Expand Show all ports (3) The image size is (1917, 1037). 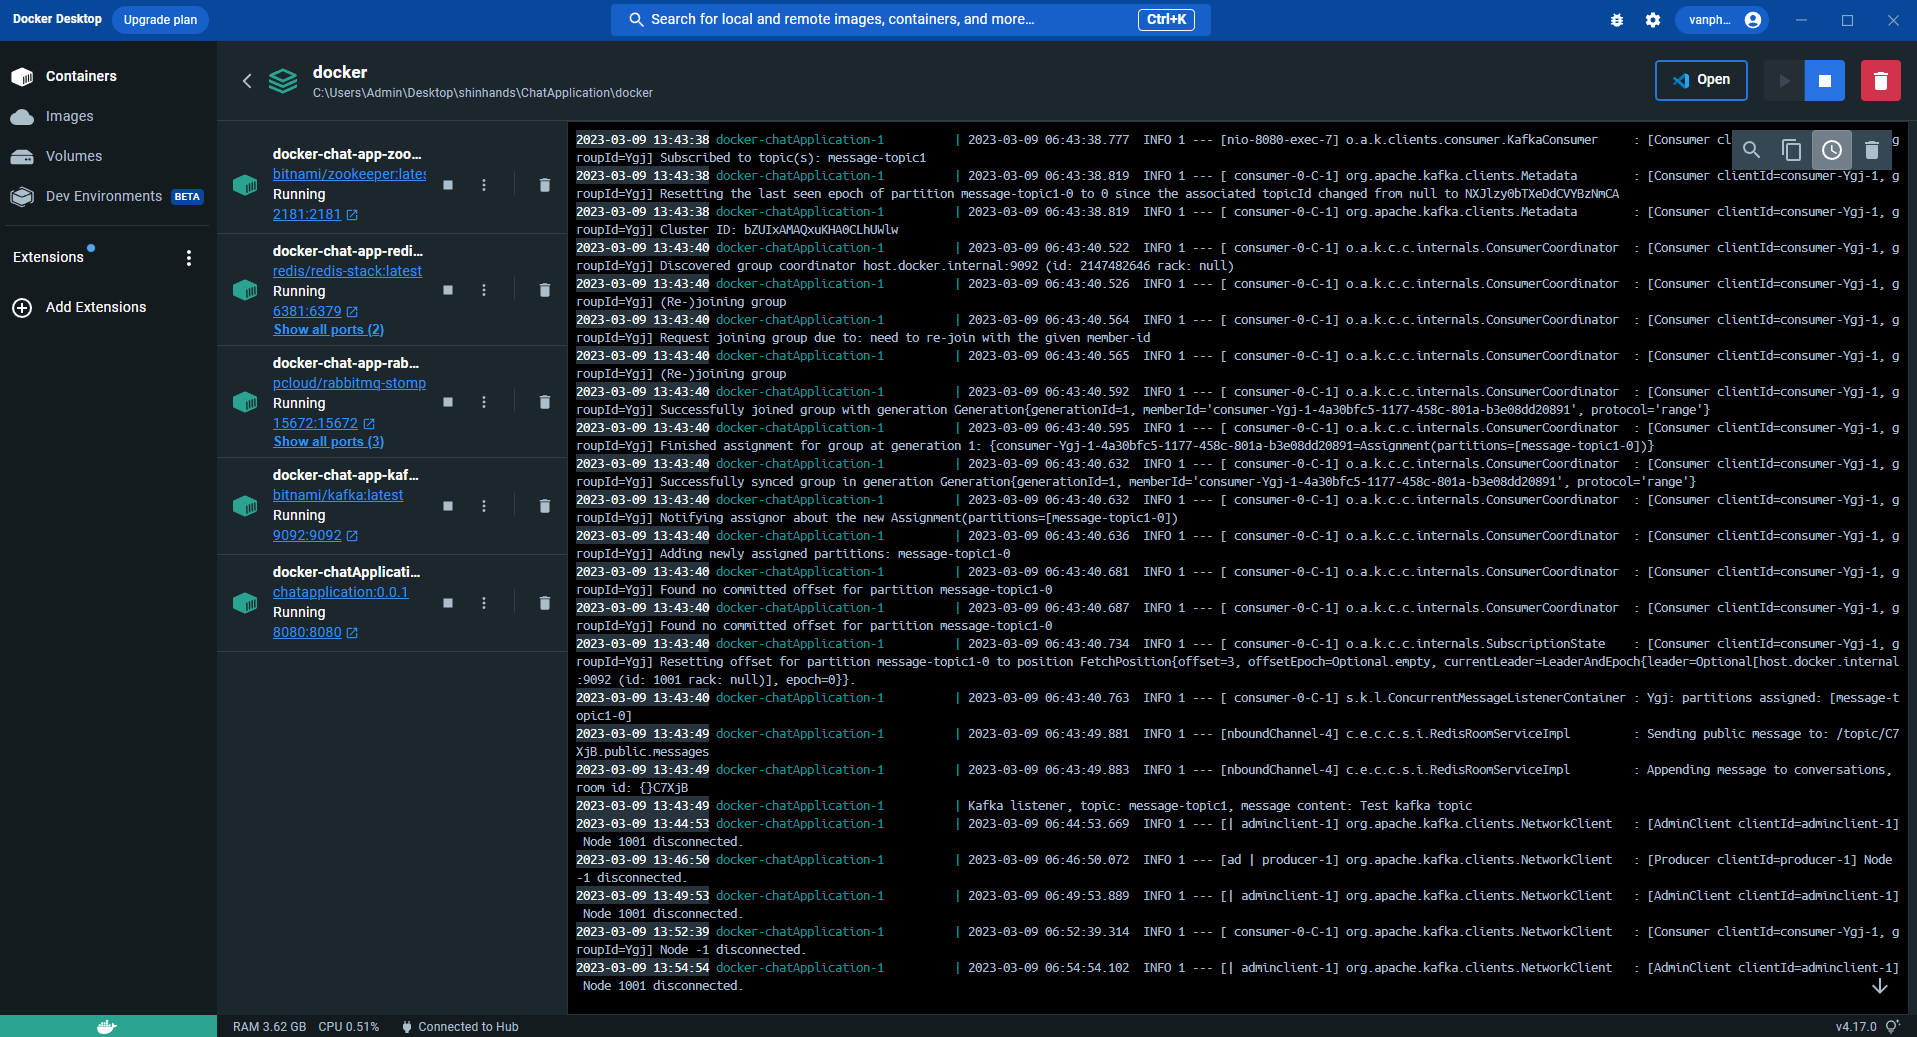click(x=328, y=441)
